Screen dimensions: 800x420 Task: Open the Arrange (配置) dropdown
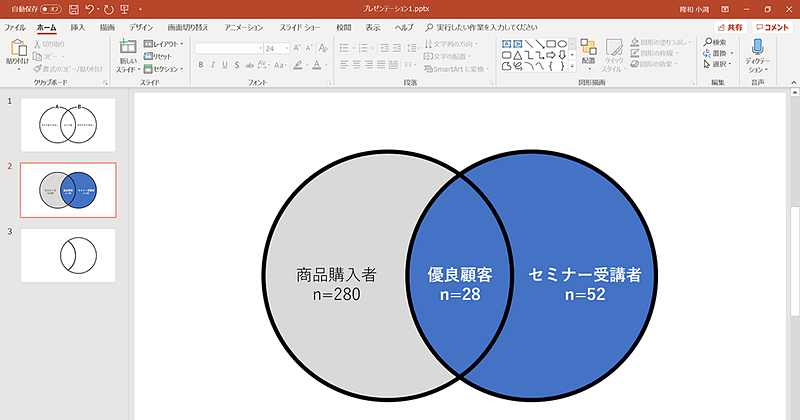[x=588, y=55]
